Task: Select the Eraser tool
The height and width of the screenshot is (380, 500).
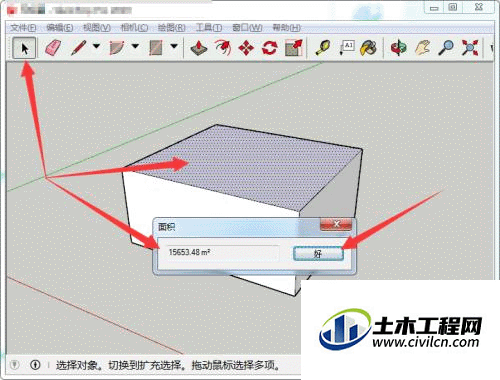Action: tap(53, 48)
